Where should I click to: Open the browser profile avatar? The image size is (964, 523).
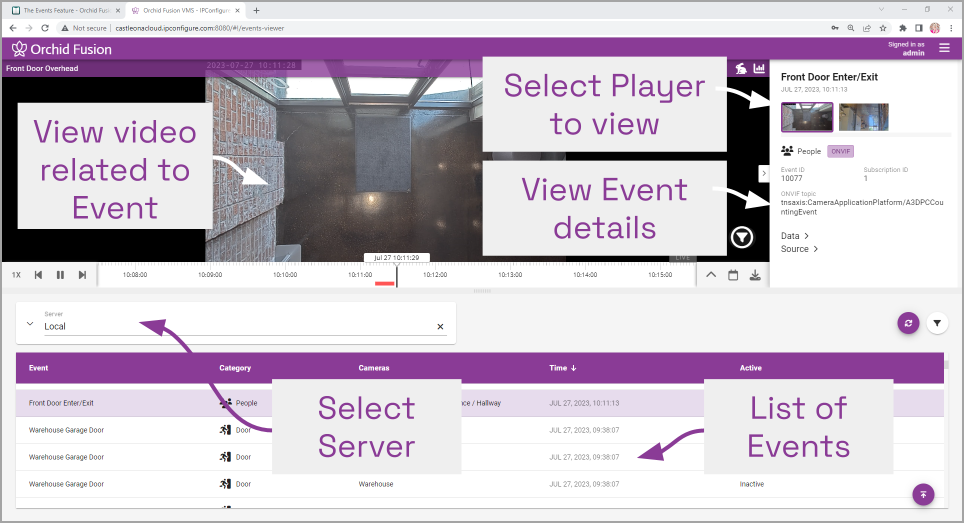coord(935,28)
